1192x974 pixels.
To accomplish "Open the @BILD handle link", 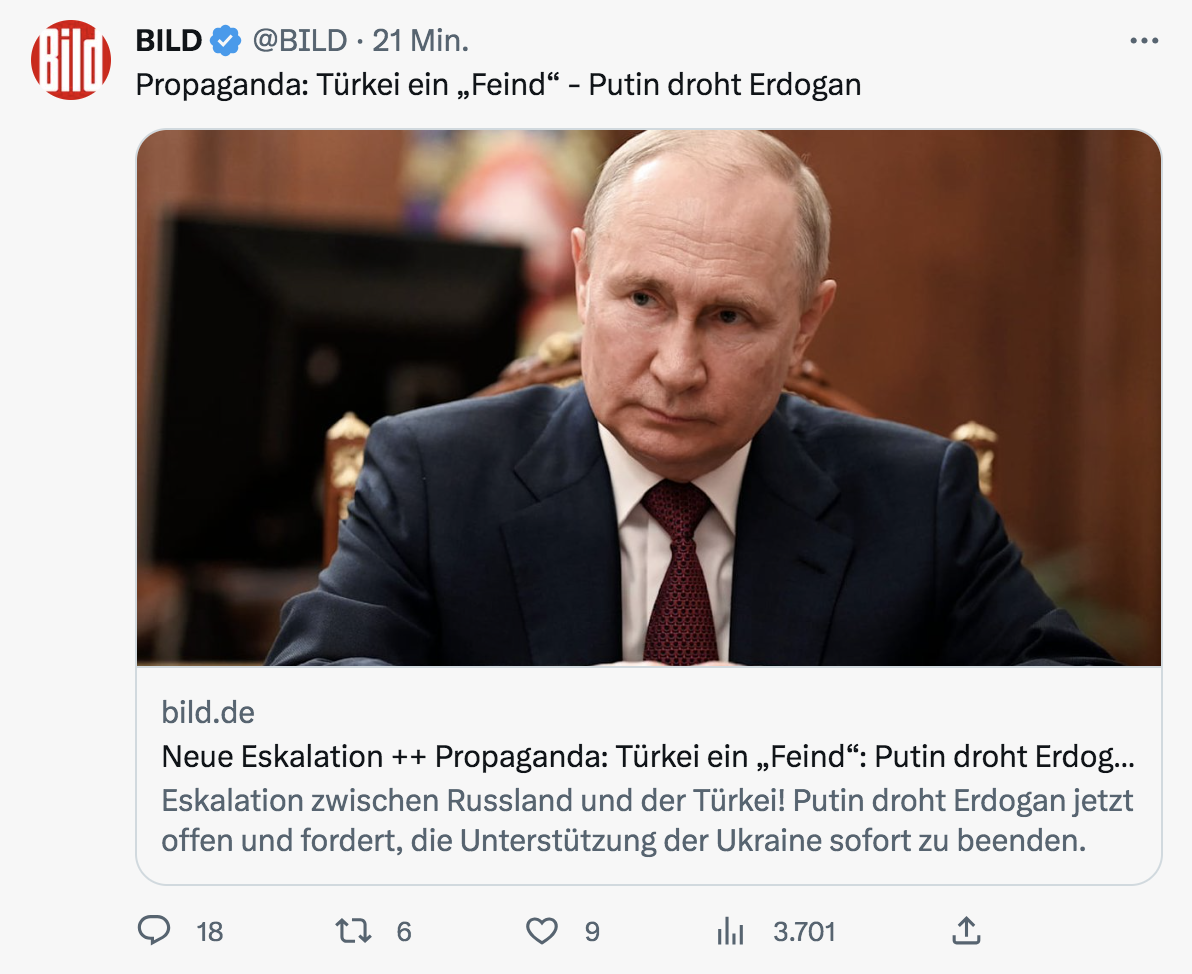I will point(299,41).
